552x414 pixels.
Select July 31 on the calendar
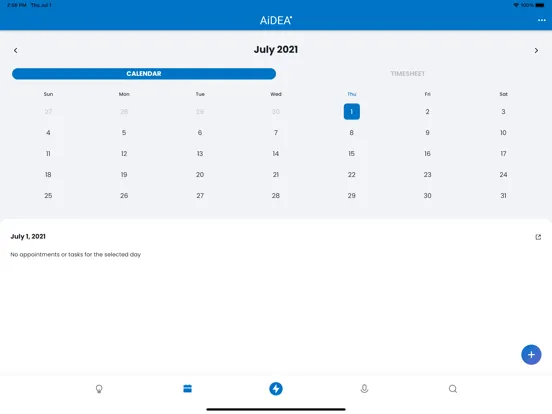pyautogui.click(x=503, y=195)
